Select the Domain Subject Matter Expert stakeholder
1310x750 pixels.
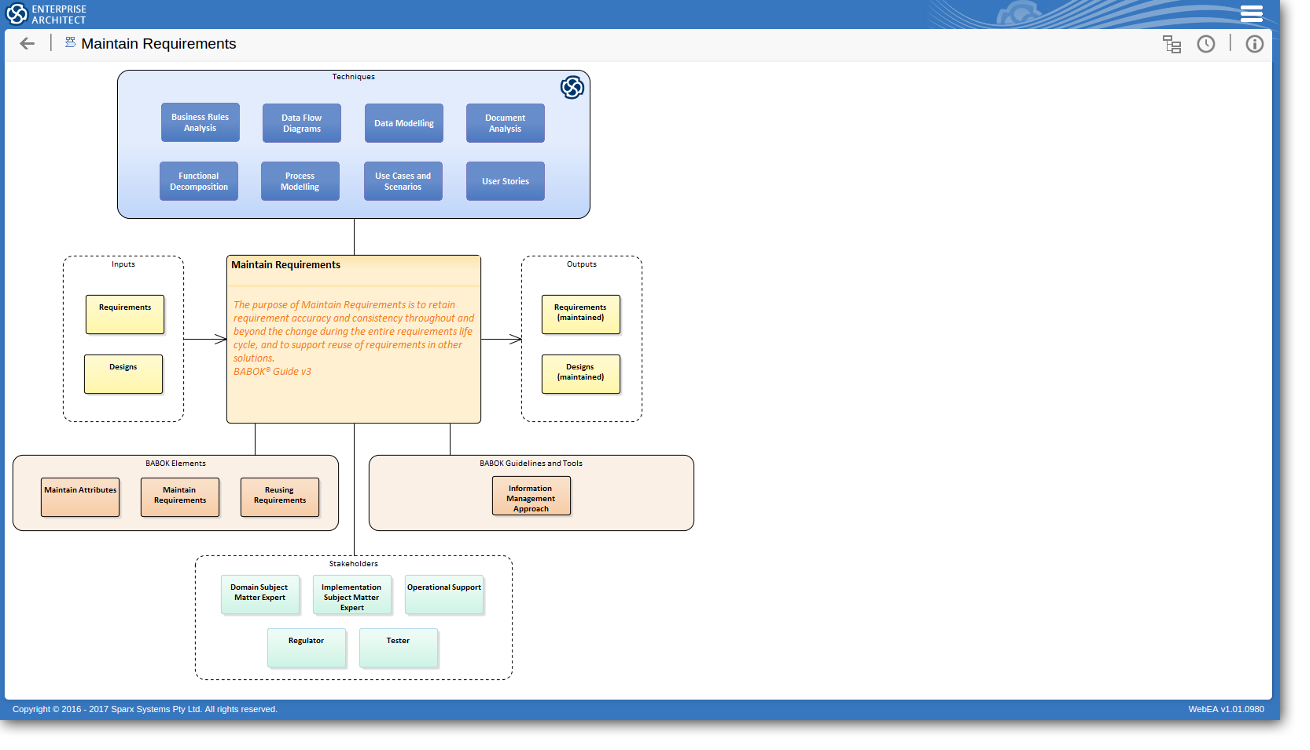click(260, 594)
